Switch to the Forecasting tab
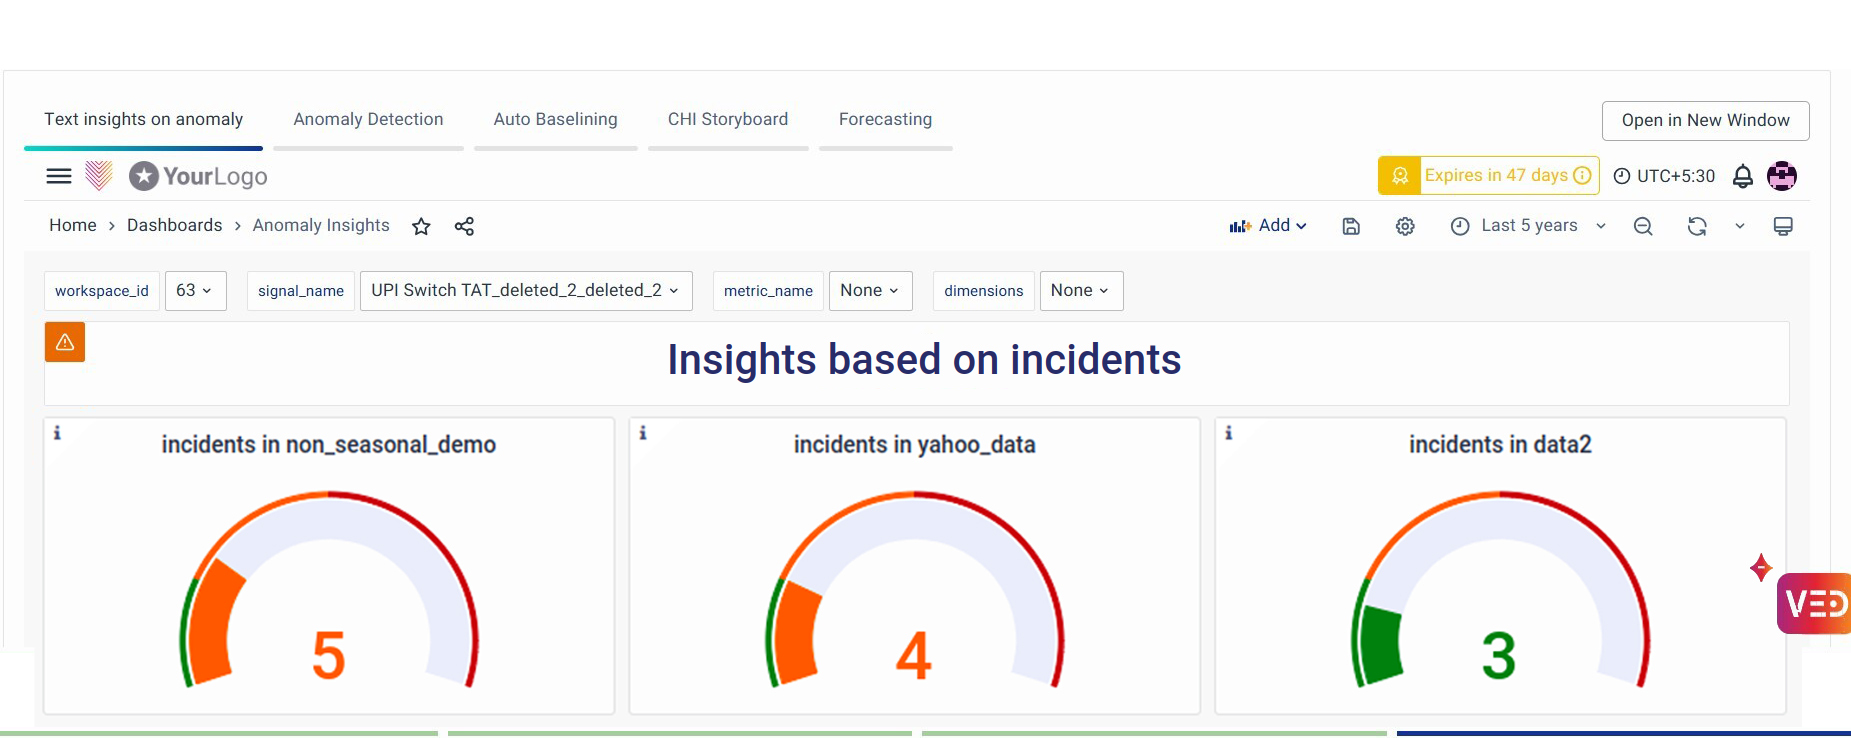 (885, 120)
